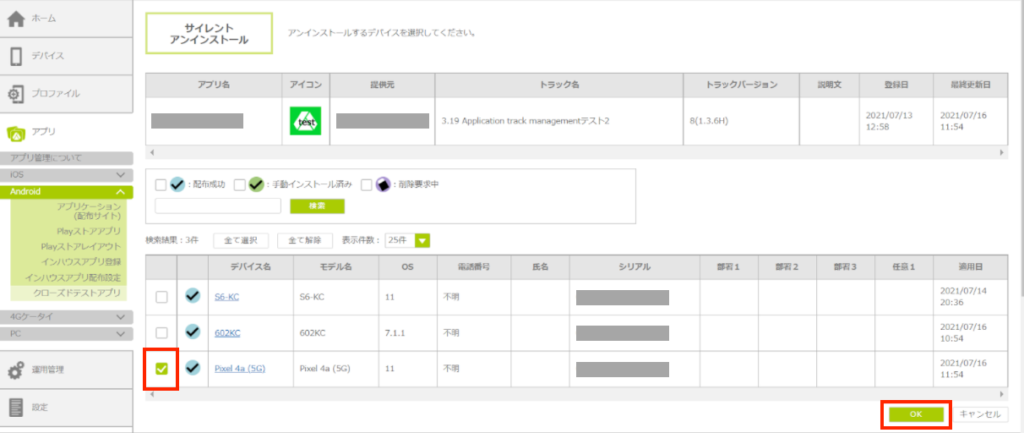Open the Settings document icon in sidebar
Image resolution: width=1024 pixels, height=433 pixels.
[x=16, y=407]
